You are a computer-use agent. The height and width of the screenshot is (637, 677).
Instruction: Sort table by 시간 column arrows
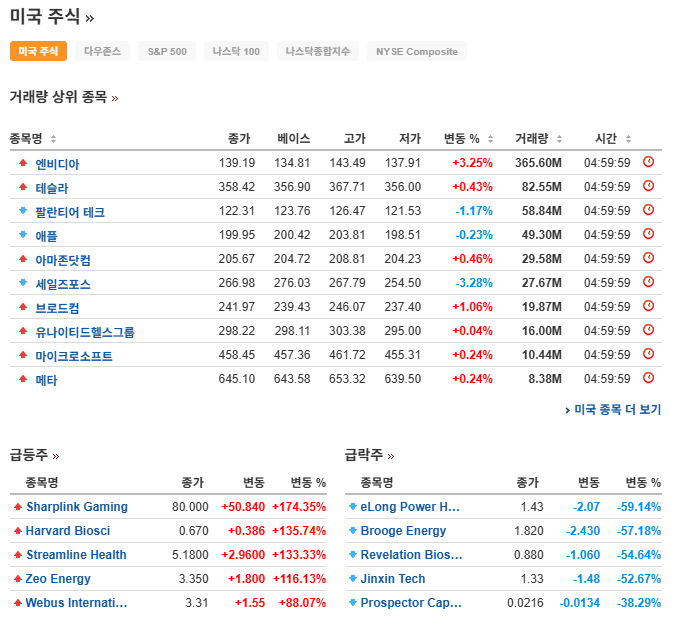coord(629,139)
